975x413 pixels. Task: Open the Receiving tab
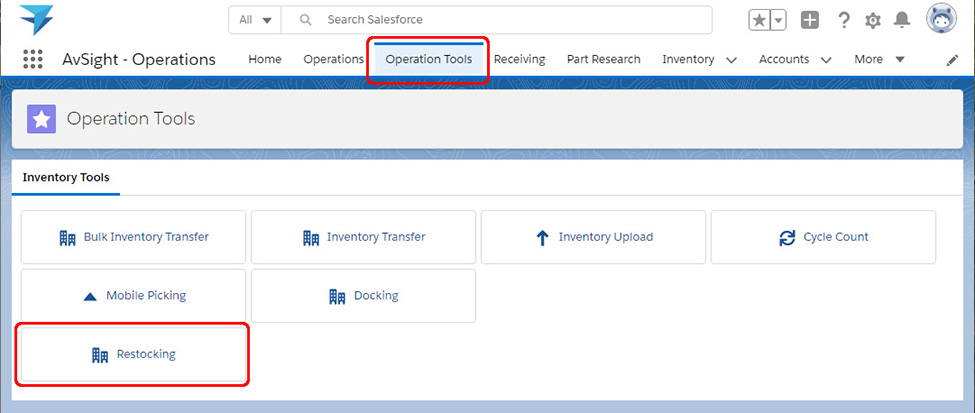click(x=519, y=59)
